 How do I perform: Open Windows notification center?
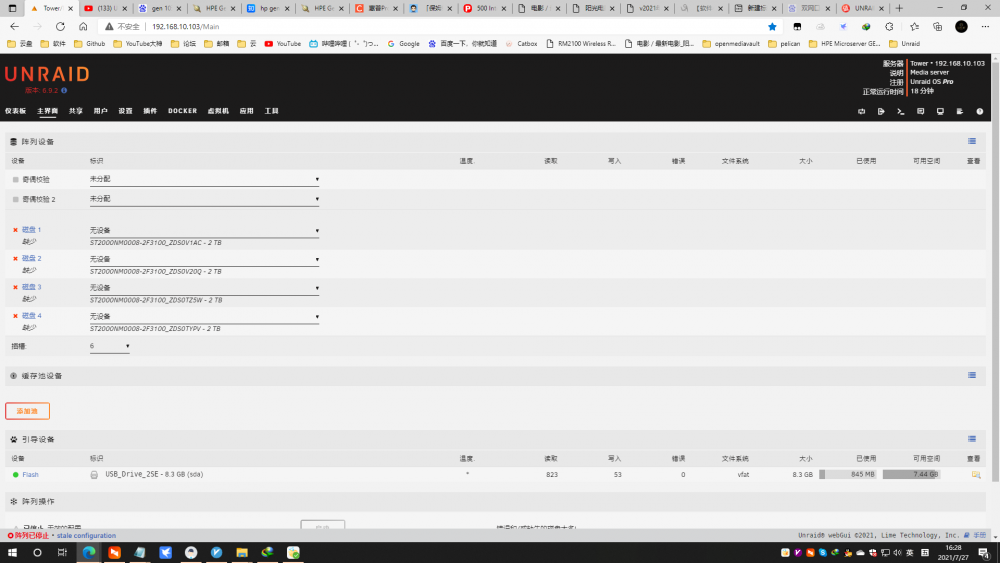pos(984,552)
